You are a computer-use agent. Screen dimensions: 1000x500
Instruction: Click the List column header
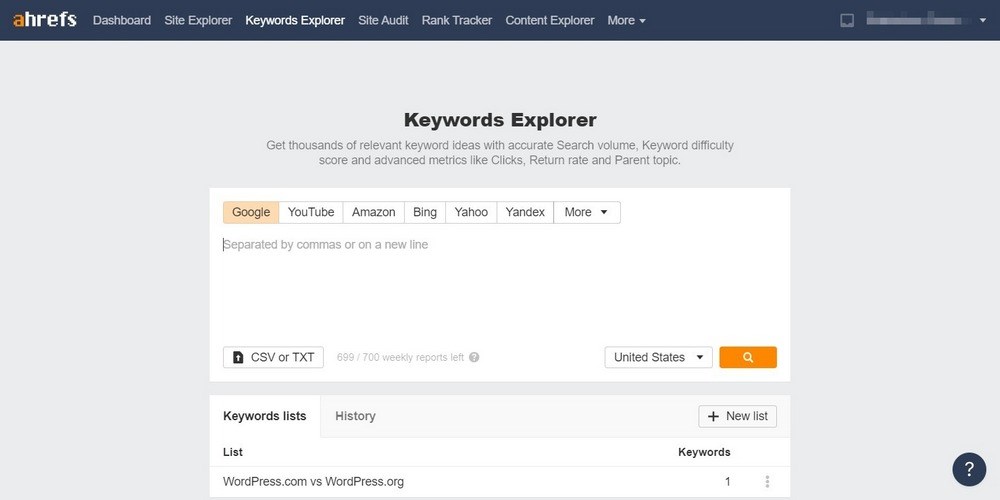tap(233, 452)
